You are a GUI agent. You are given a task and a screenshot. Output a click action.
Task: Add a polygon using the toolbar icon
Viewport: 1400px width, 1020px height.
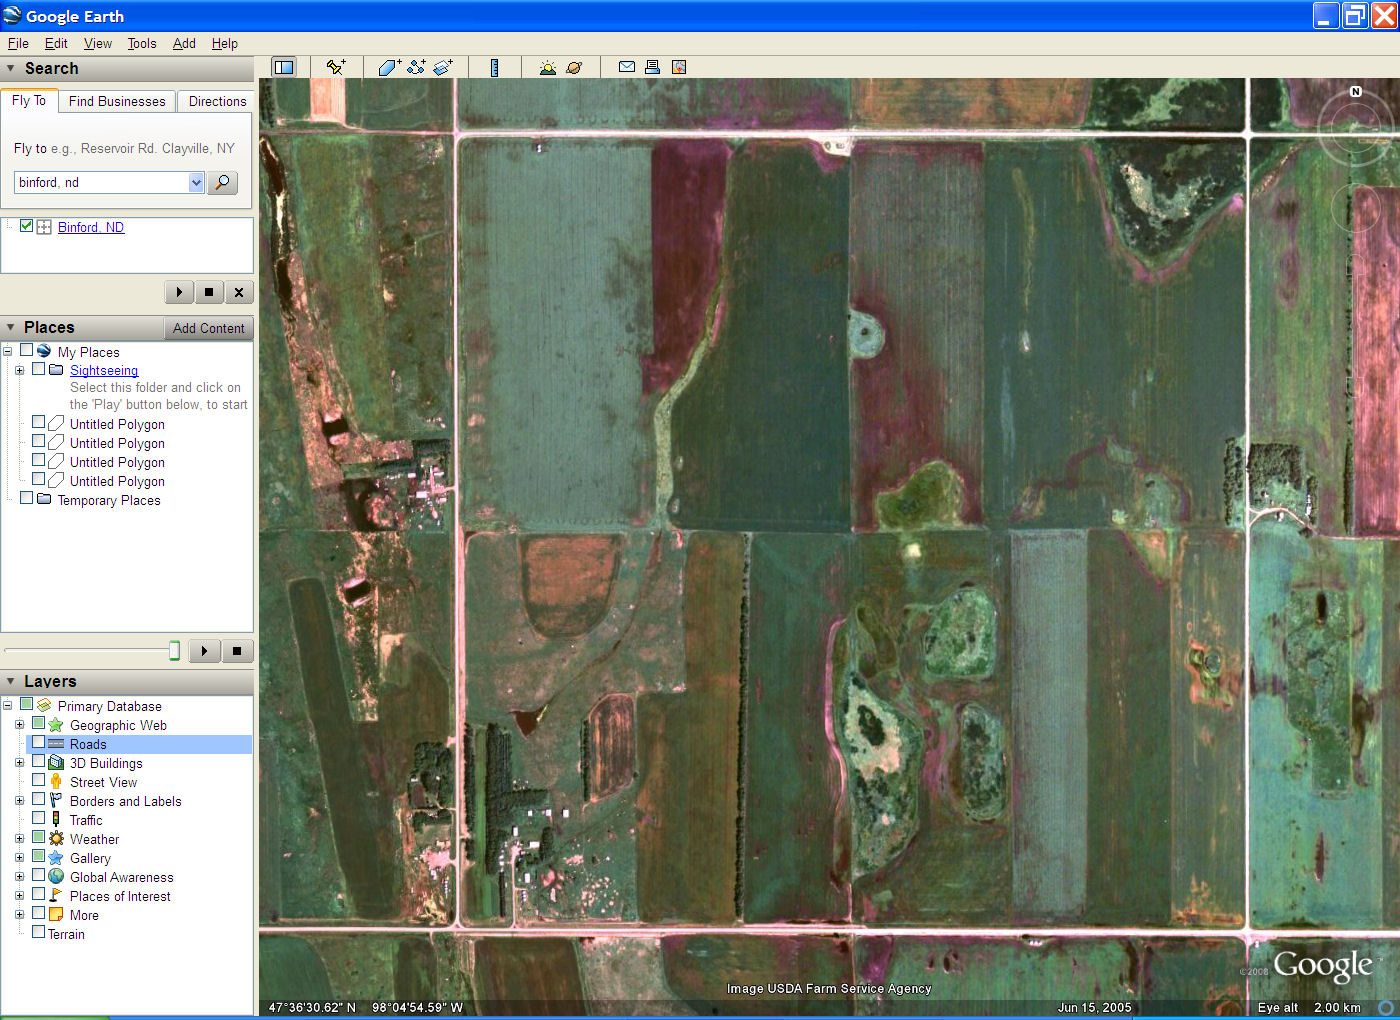389,67
